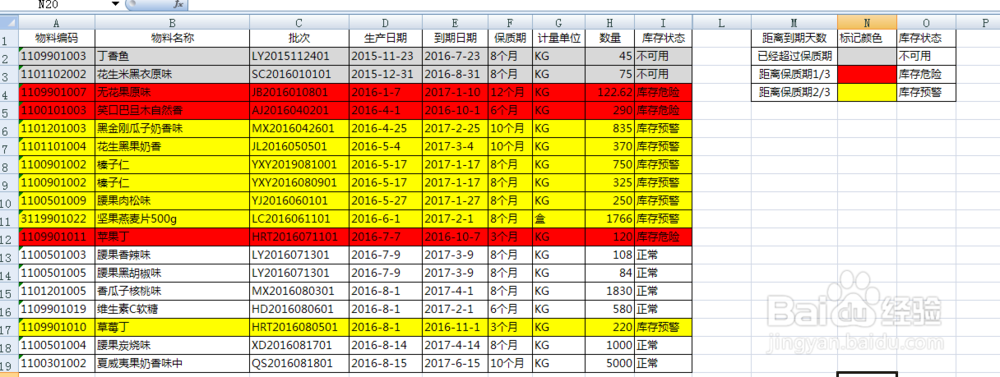Select column H header
Image resolution: width=1000 pixels, height=377 pixels.
[x=610, y=22]
